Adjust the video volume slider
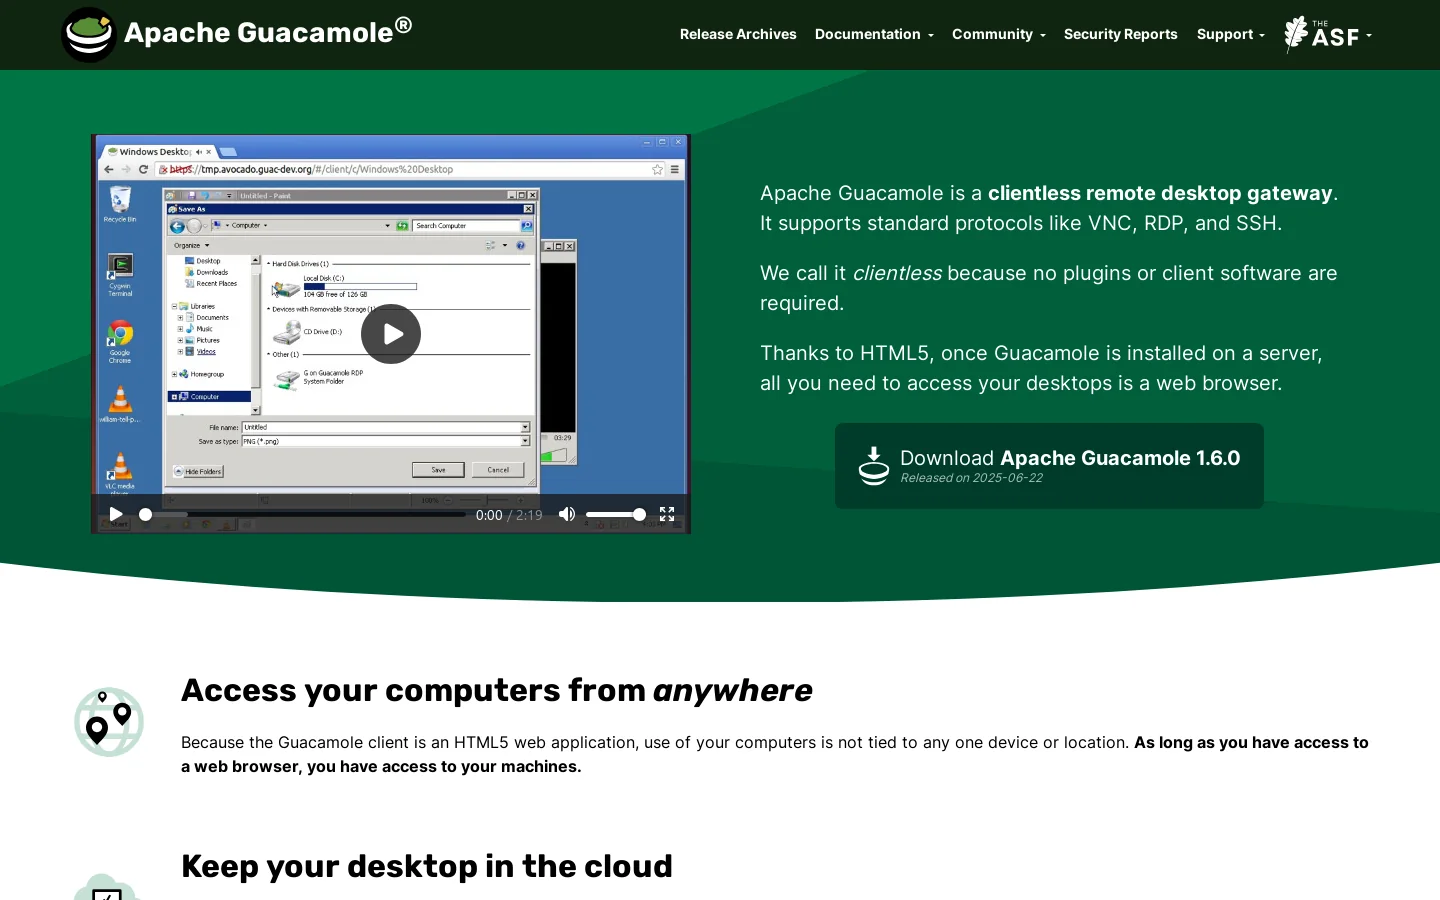 [616, 514]
